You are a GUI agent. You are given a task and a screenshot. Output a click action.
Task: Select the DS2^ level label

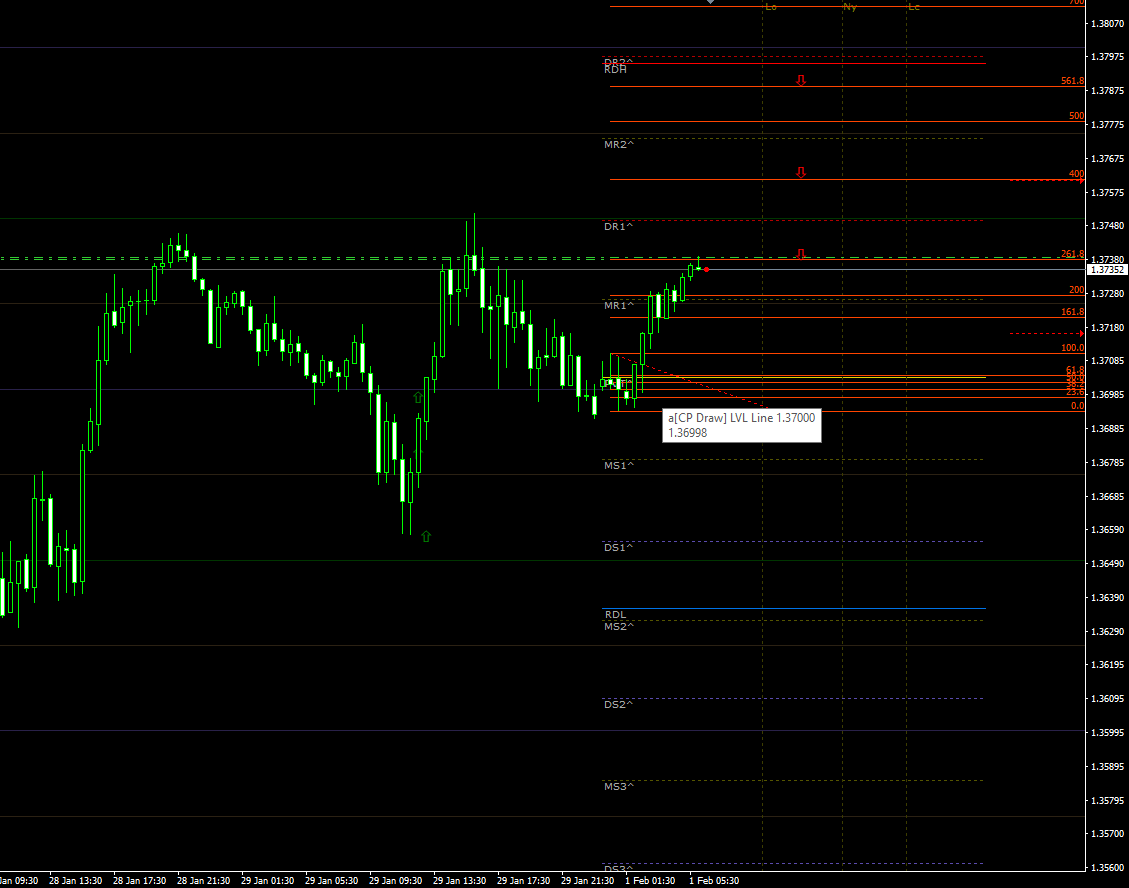[618, 705]
